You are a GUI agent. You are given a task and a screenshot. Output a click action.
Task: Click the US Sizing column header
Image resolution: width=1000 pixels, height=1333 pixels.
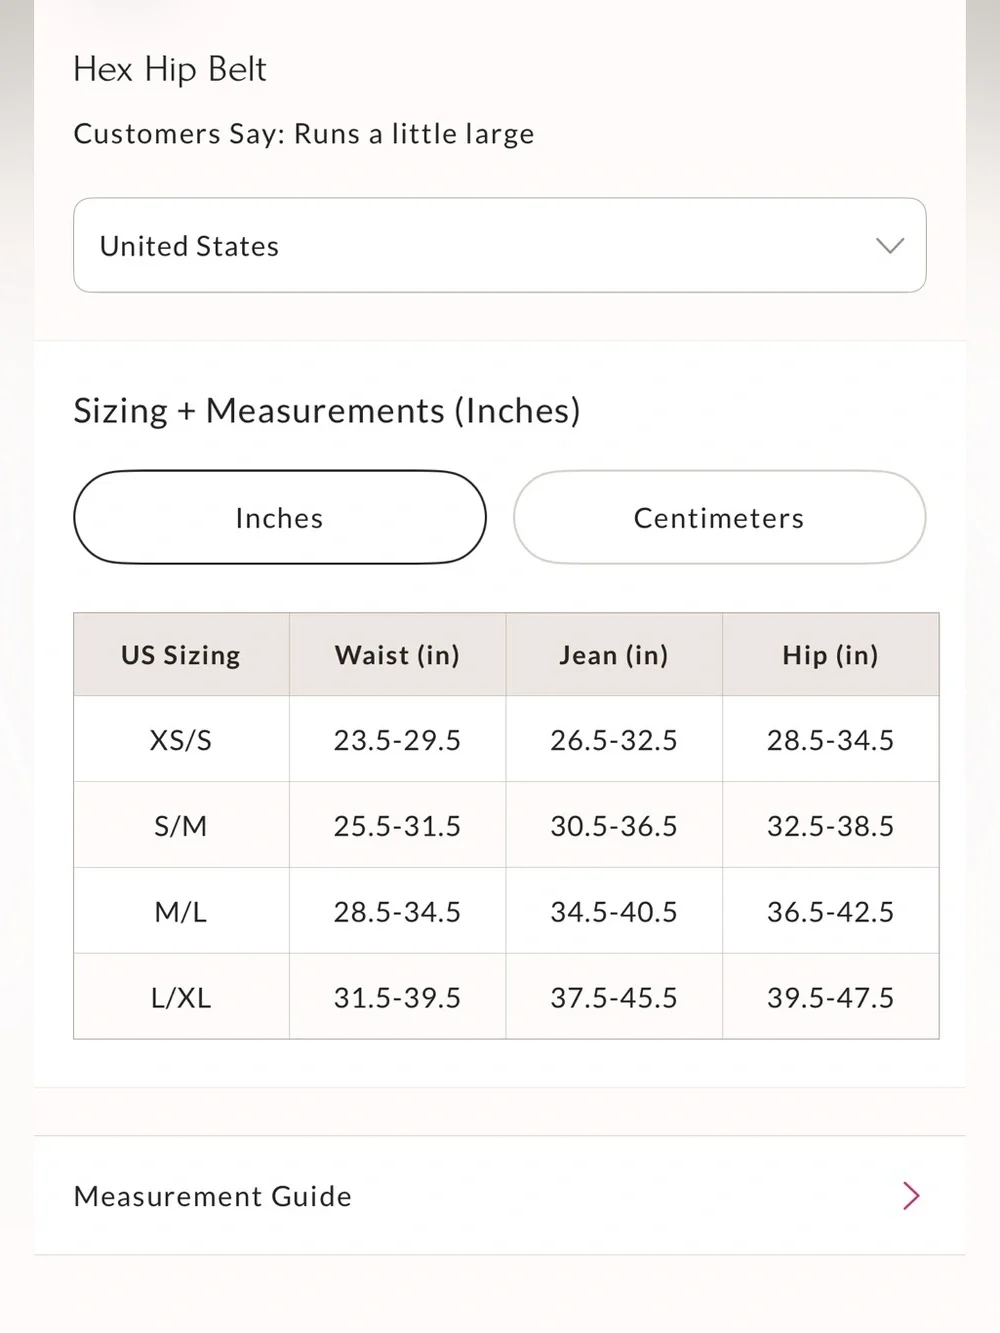tap(181, 655)
